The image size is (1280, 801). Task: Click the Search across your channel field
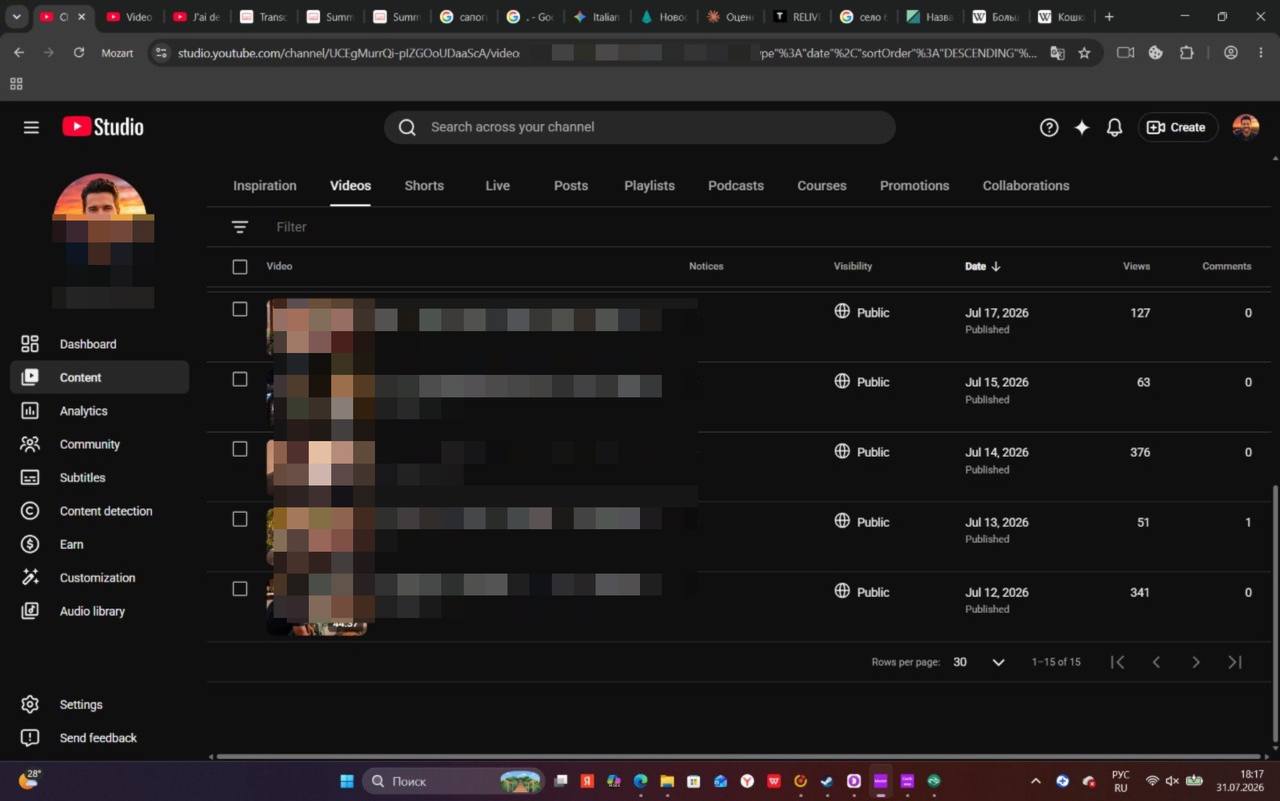coord(640,127)
